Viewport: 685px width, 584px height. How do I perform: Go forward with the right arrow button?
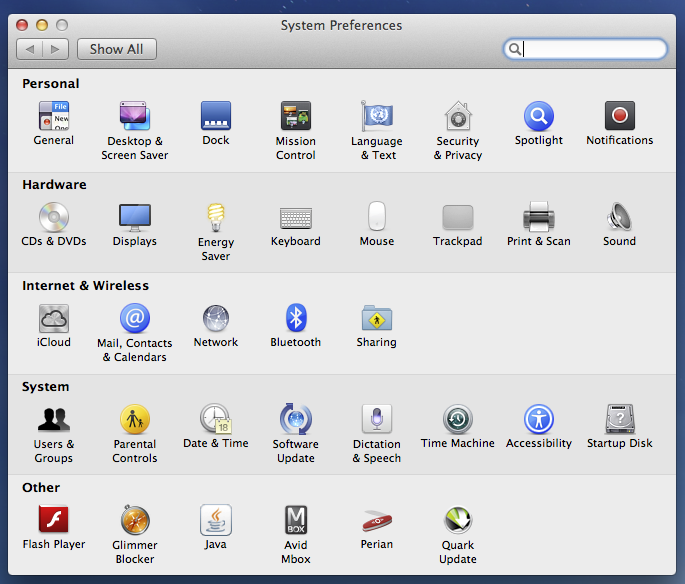[x=55, y=49]
